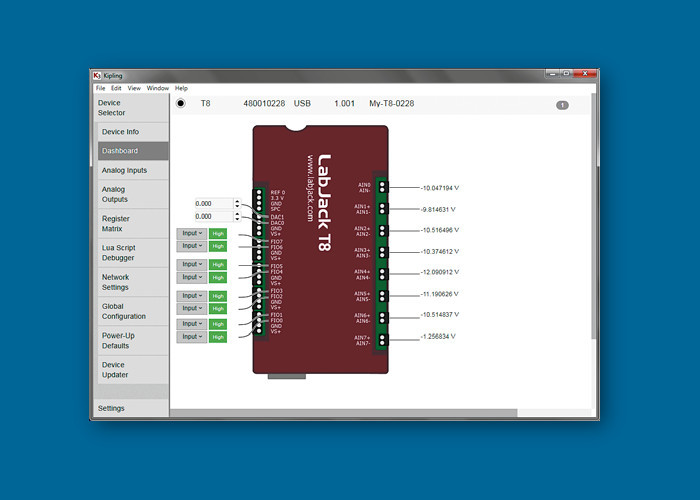Viewport: 700px width, 500px height.
Task: Open the Analog Outputs tab
Action: pyautogui.click(x=133, y=195)
